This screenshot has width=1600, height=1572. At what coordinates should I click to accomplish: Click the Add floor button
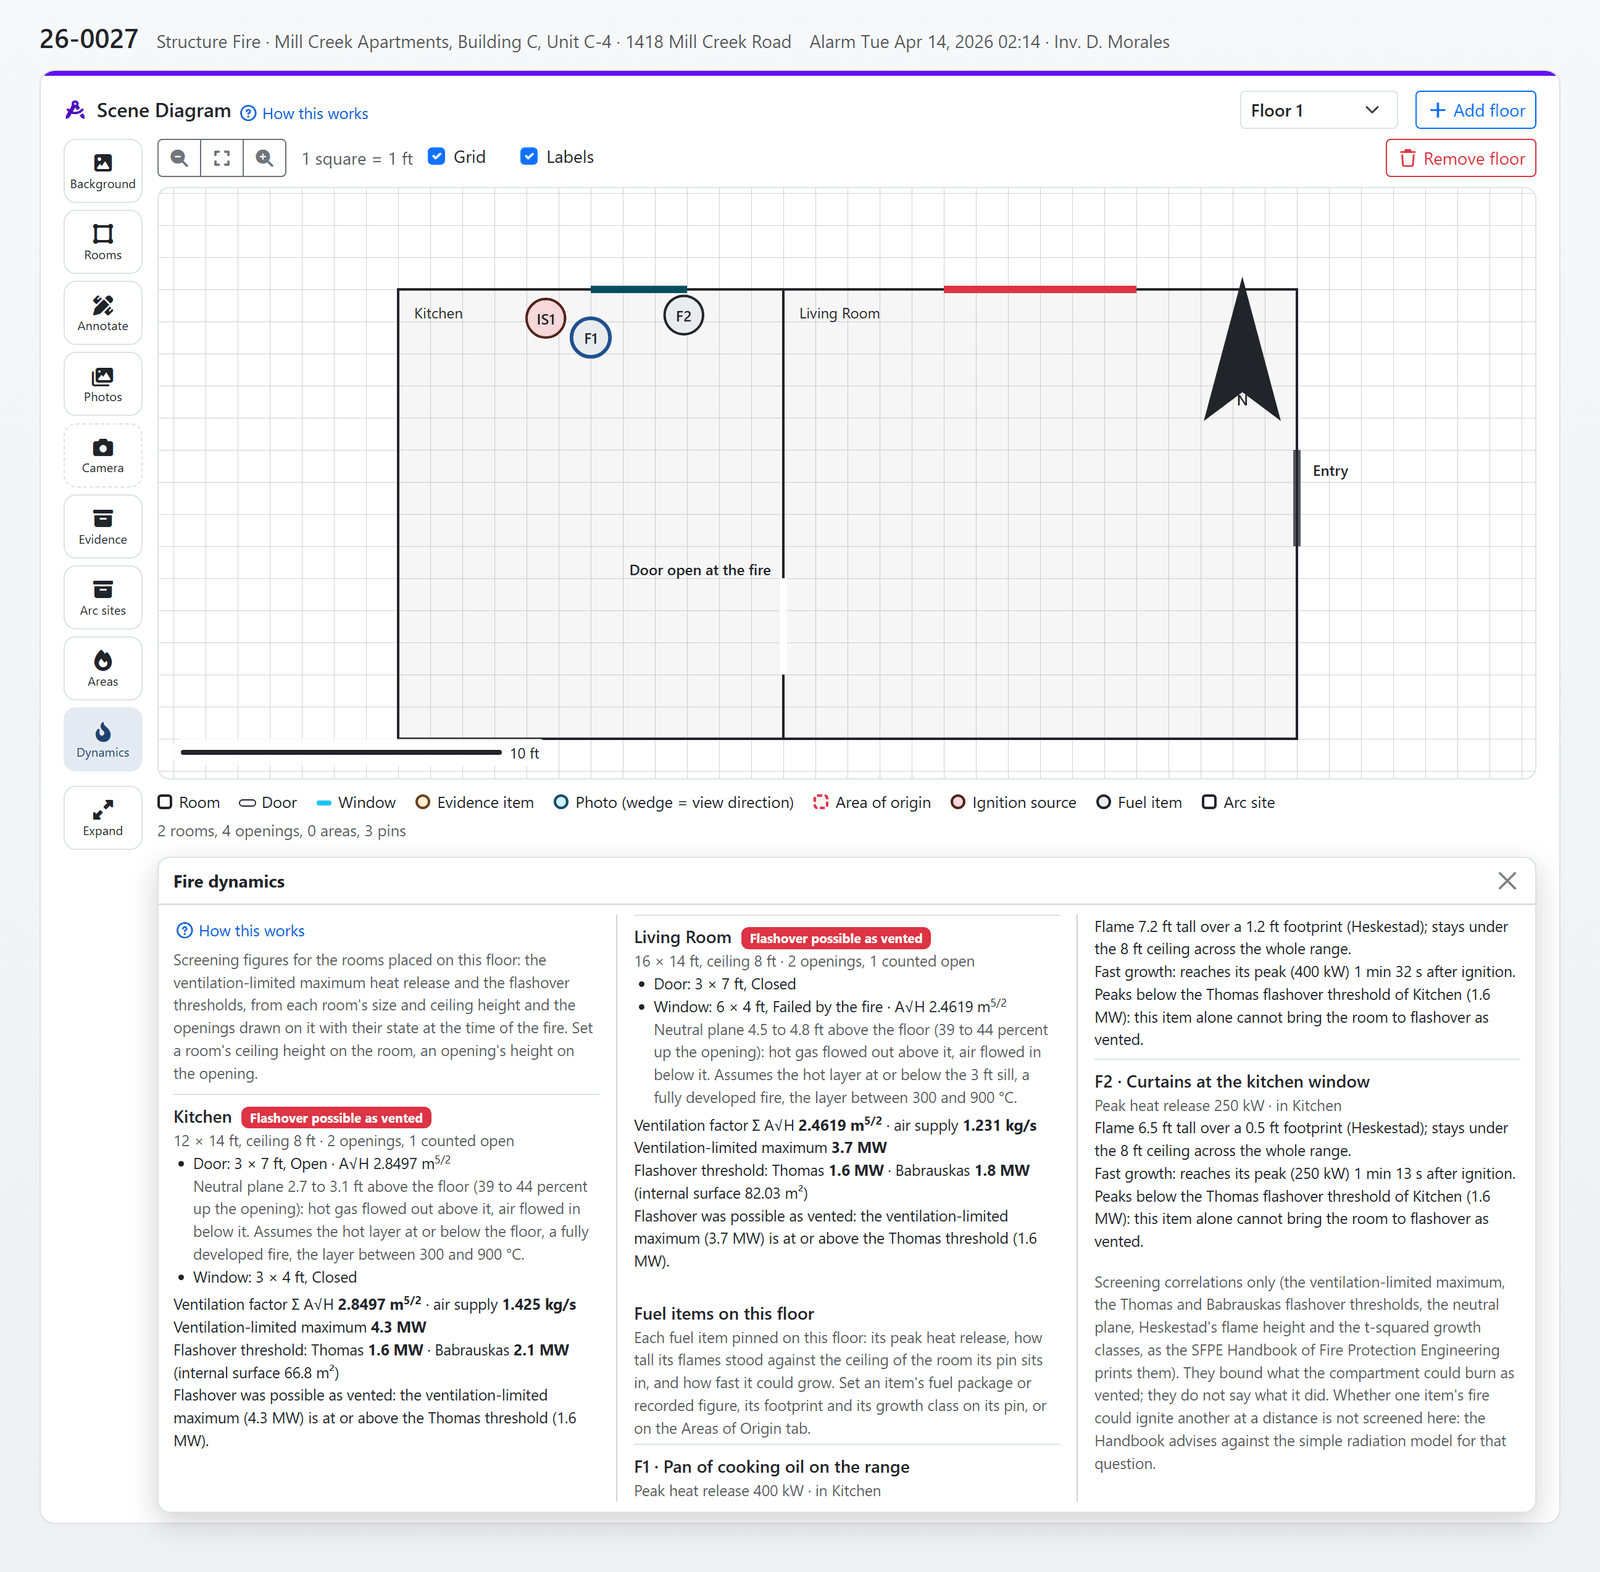(1476, 110)
